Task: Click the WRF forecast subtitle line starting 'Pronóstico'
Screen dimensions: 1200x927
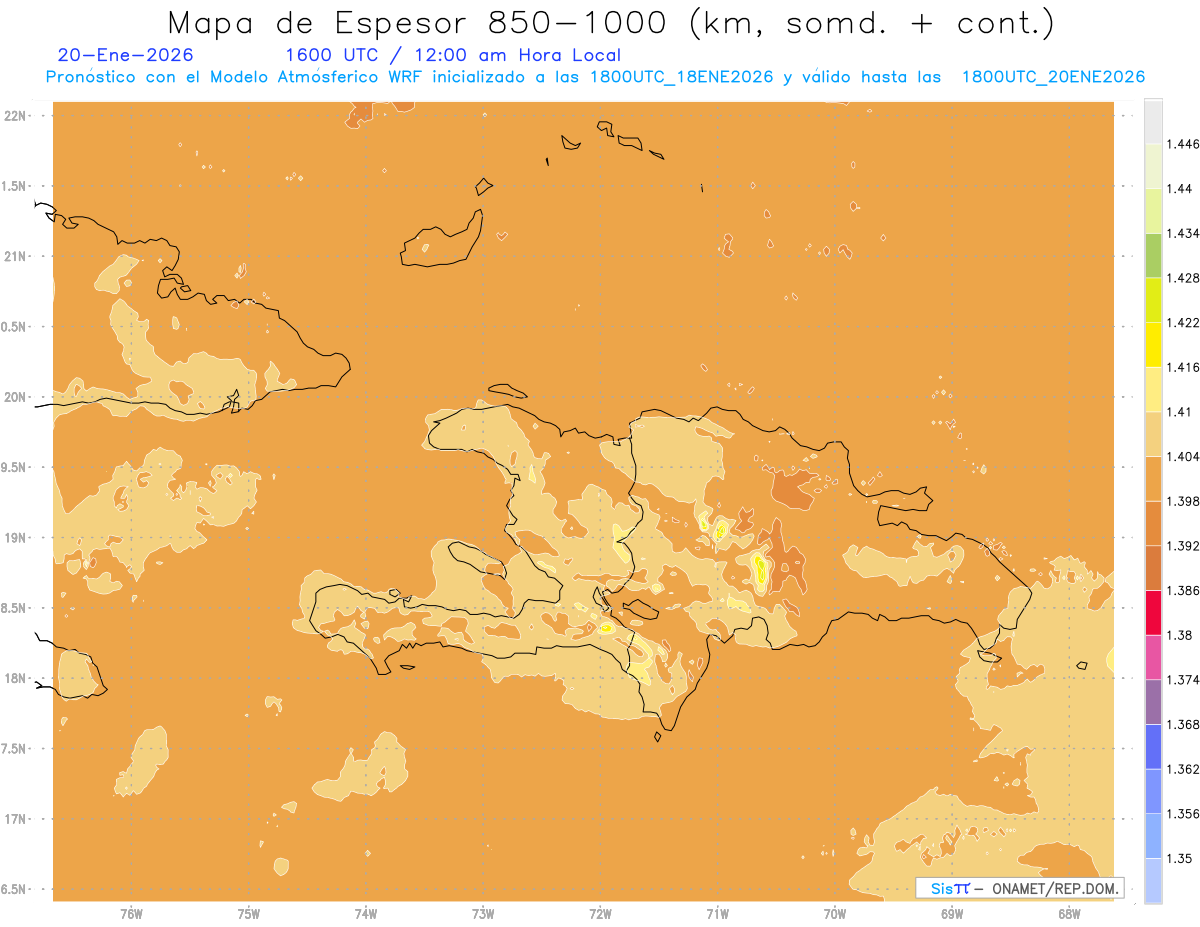Action: (x=595, y=77)
